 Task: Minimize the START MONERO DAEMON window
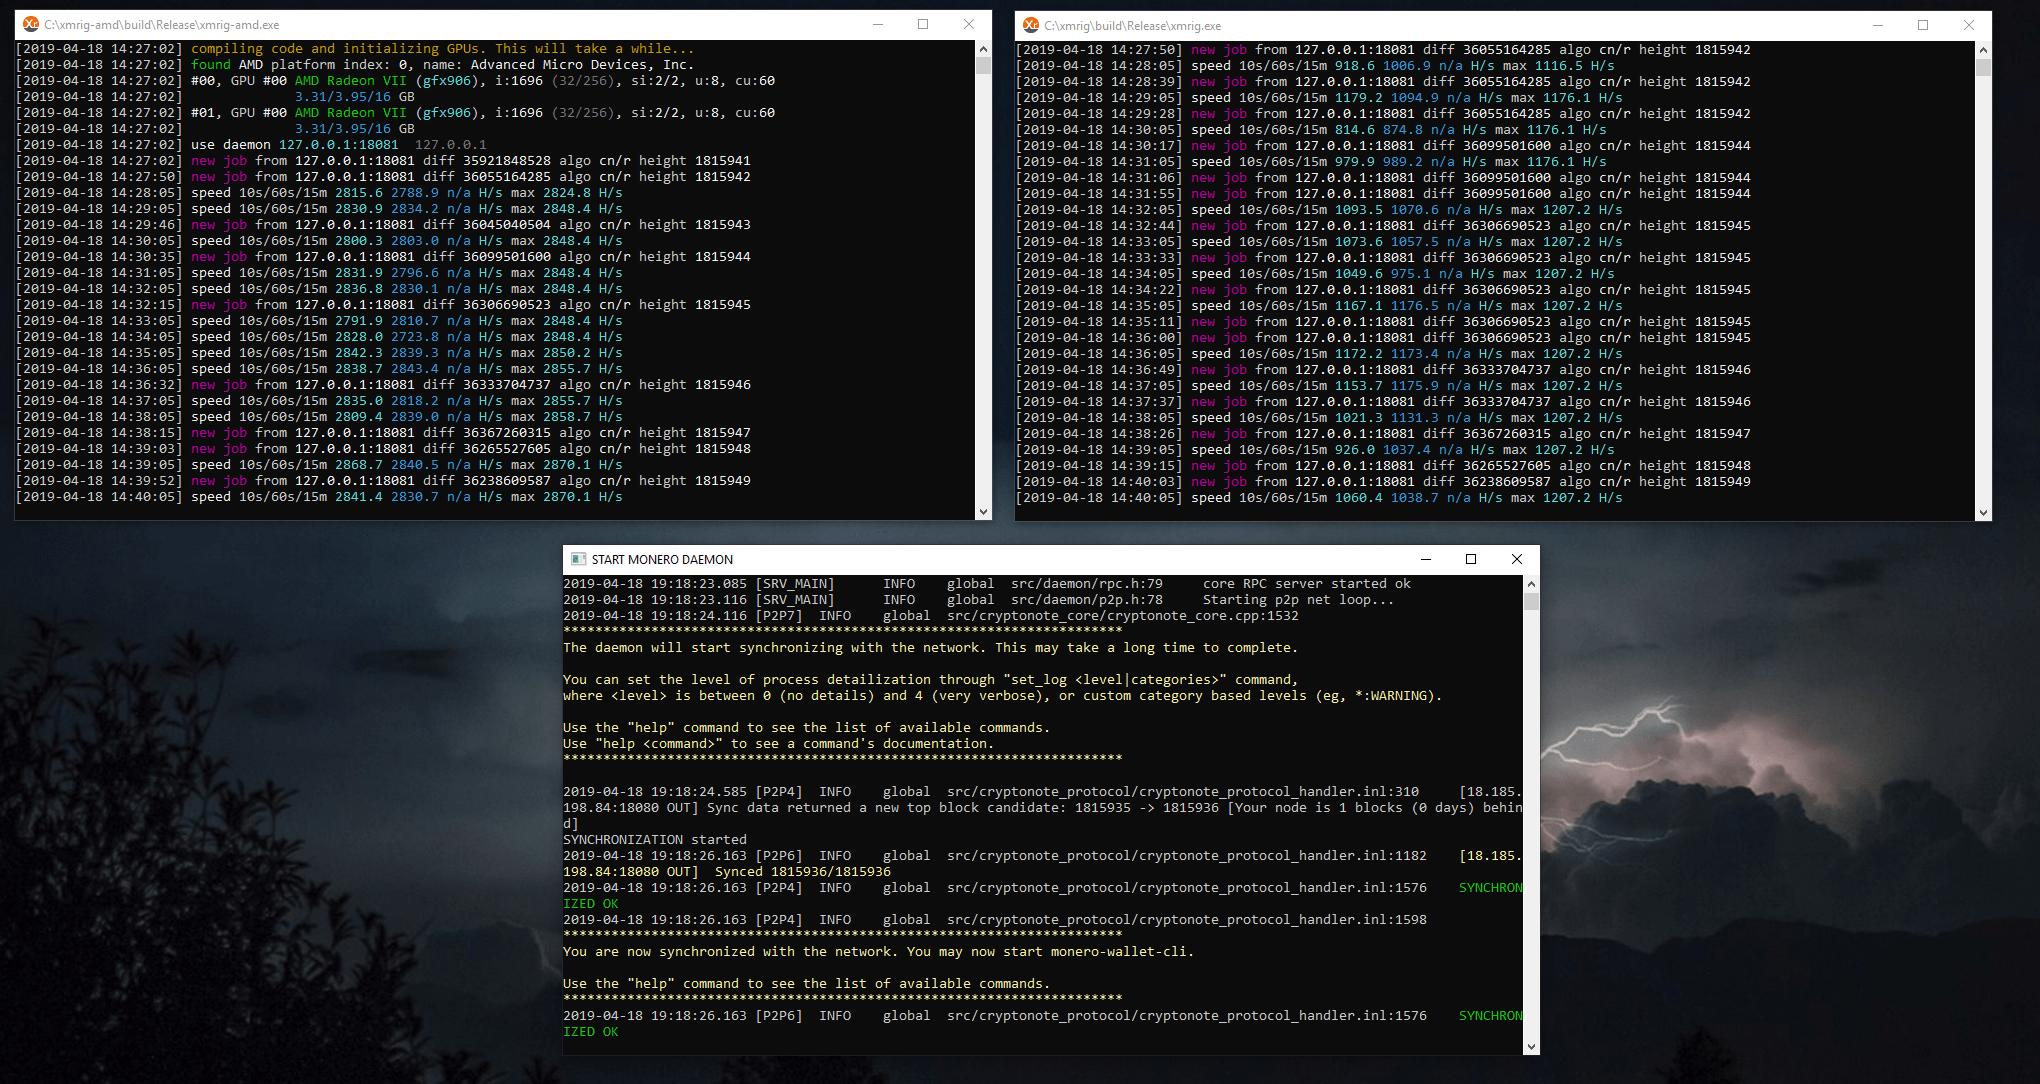coord(1425,559)
